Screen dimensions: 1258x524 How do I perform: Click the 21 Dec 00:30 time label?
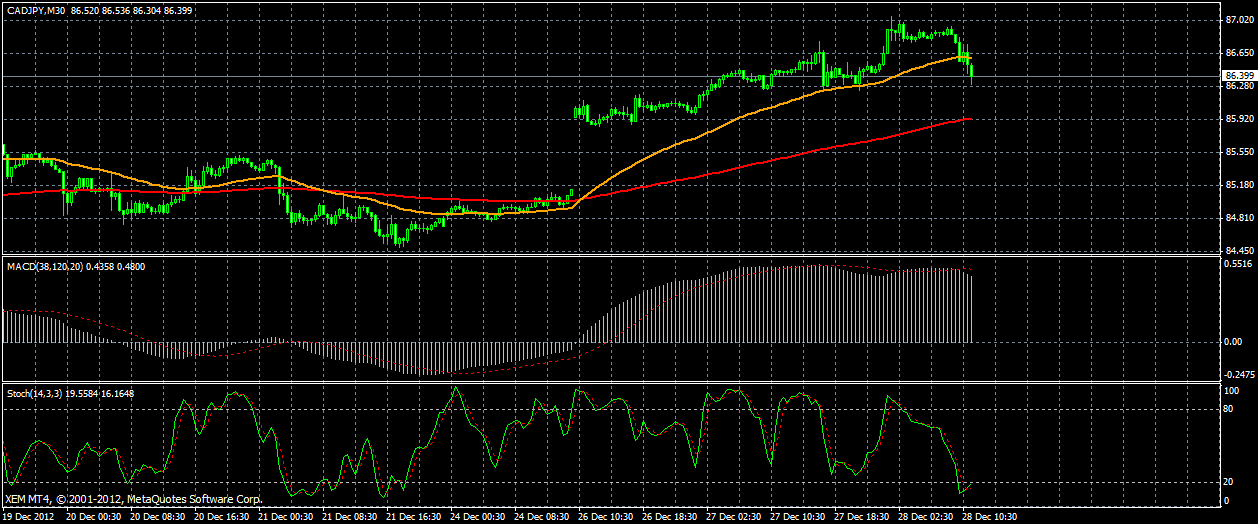tap(284, 517)
